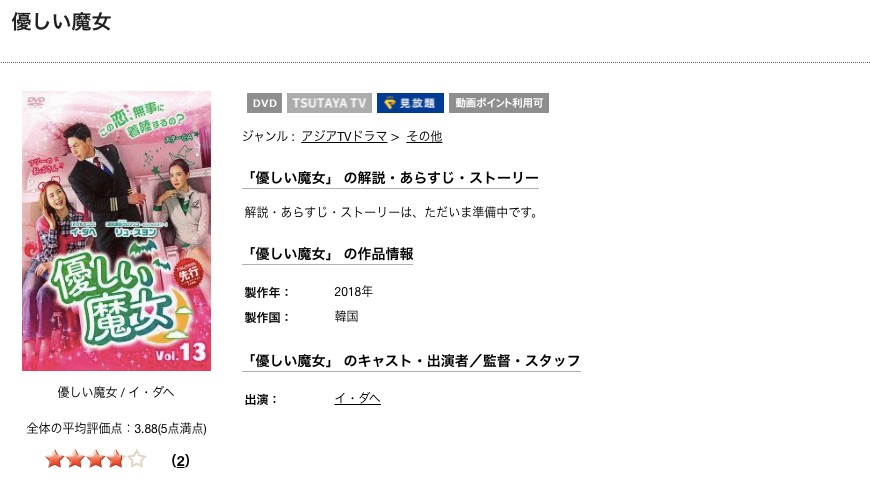871x481 pixels.
Task: Click the 優しい魔女 / イ・ダヘ caption
Action: point(116,392)
